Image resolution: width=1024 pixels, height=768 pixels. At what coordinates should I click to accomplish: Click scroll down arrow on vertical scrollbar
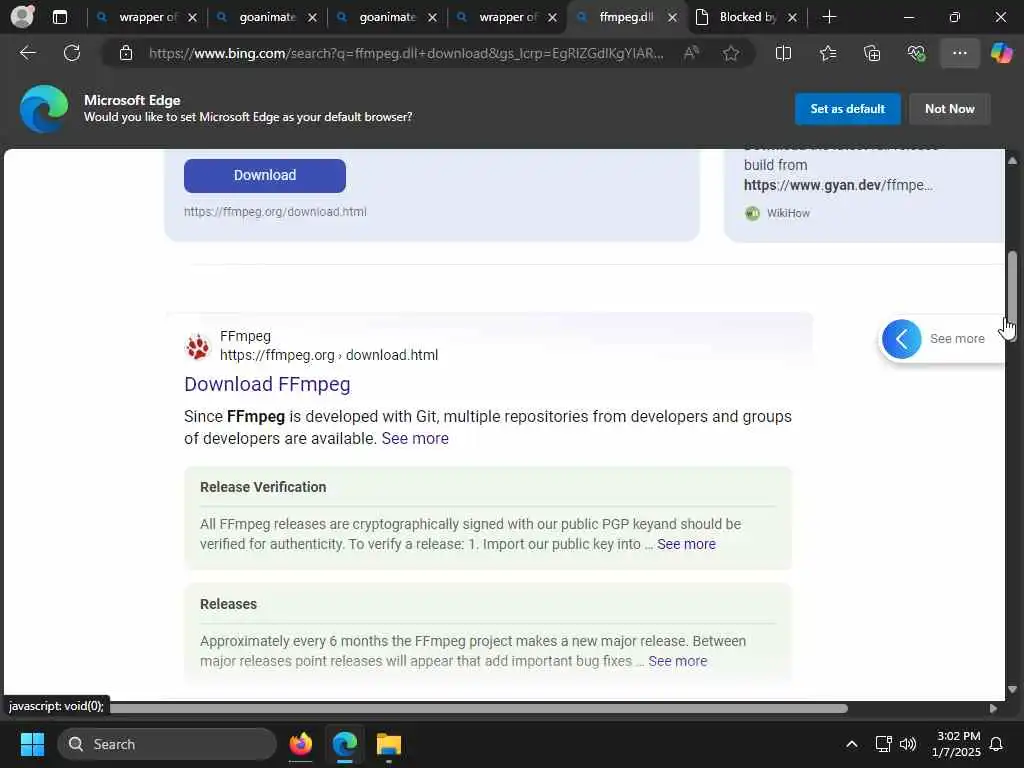point(1012,689)
